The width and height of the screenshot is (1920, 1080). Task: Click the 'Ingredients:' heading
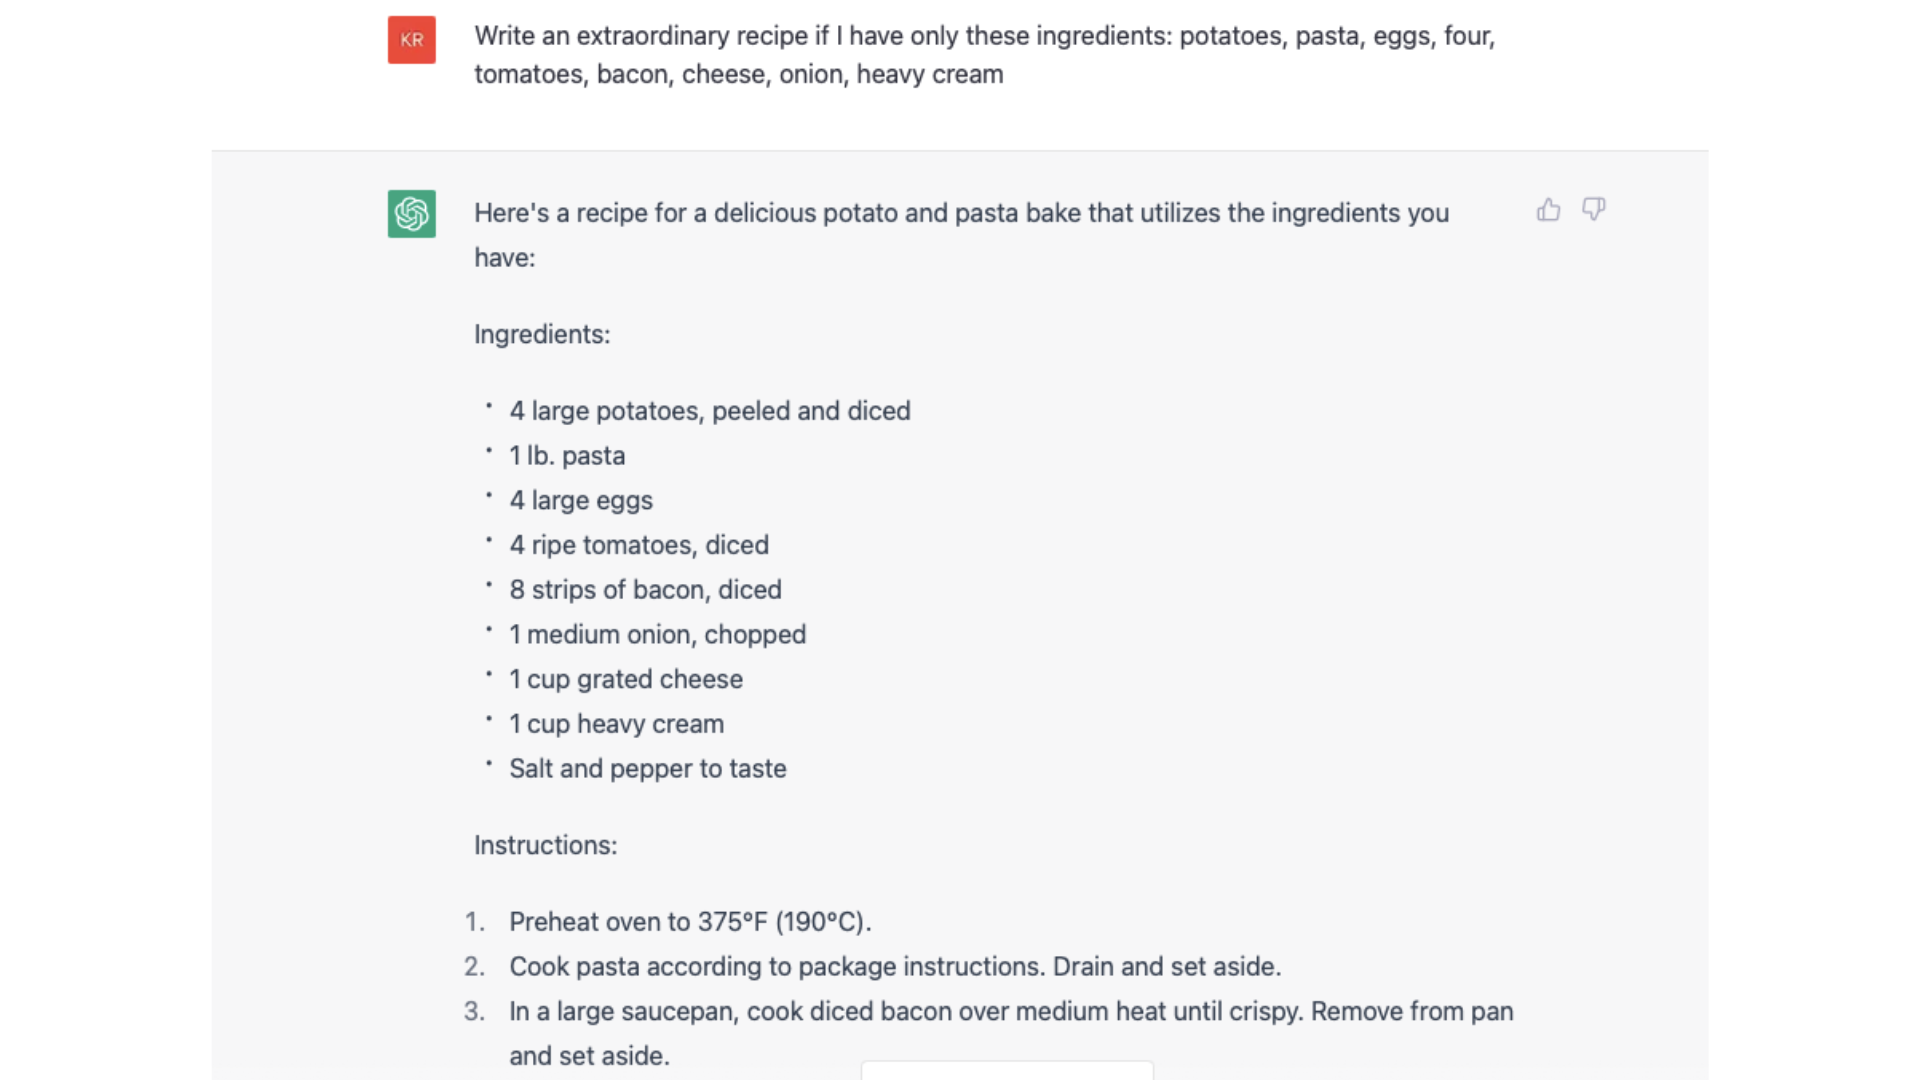coord(541,334)
